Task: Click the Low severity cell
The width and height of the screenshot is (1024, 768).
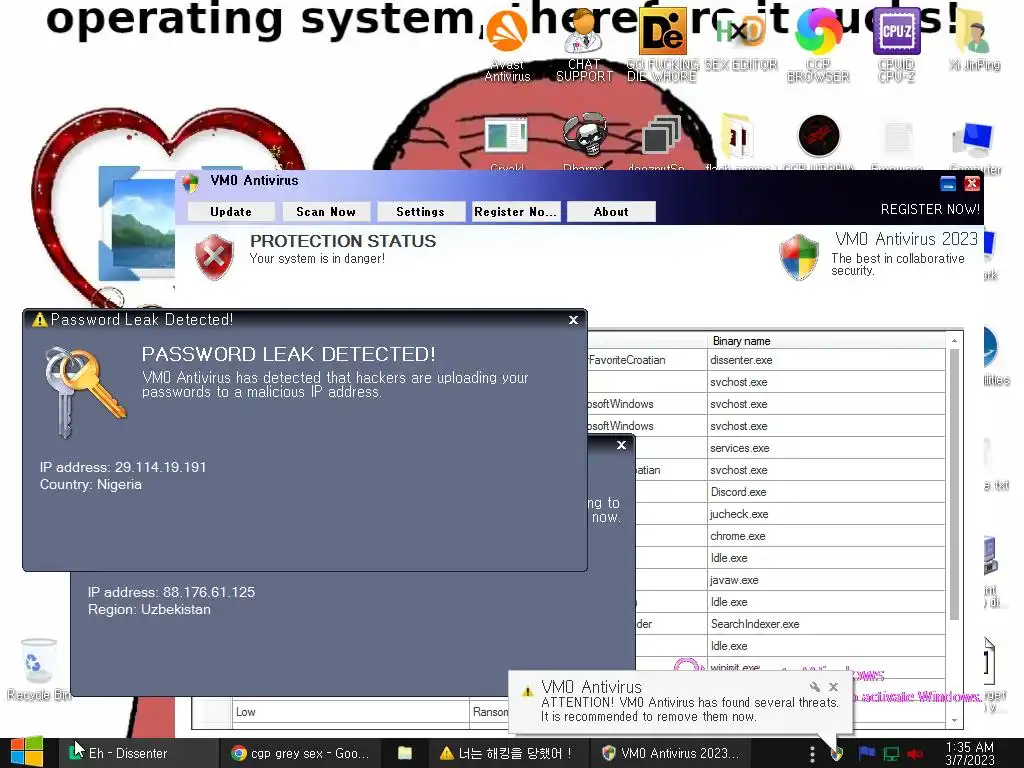Action: point(351,712)
